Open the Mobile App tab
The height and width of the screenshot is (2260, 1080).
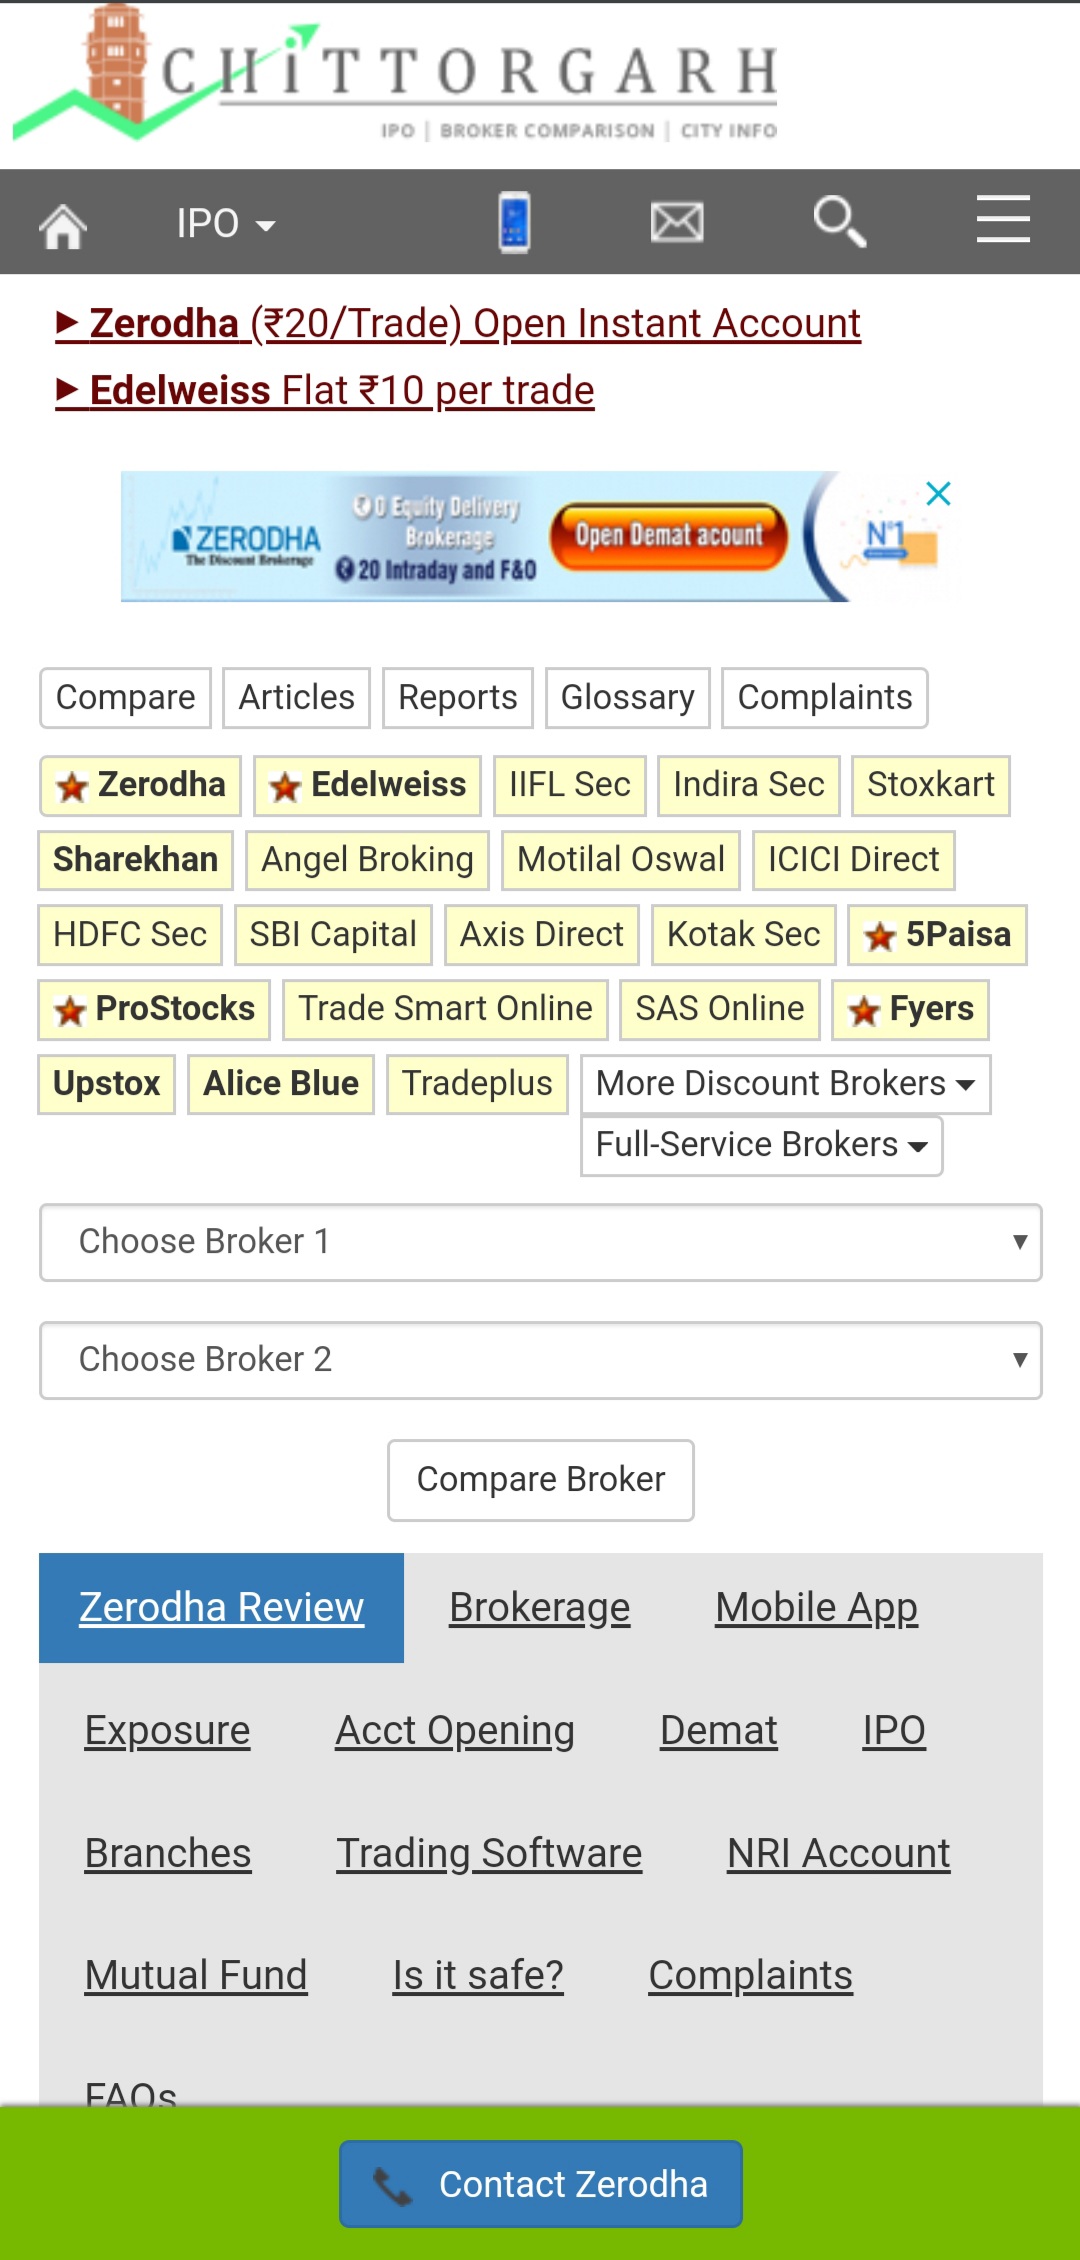pos(816,1607)
